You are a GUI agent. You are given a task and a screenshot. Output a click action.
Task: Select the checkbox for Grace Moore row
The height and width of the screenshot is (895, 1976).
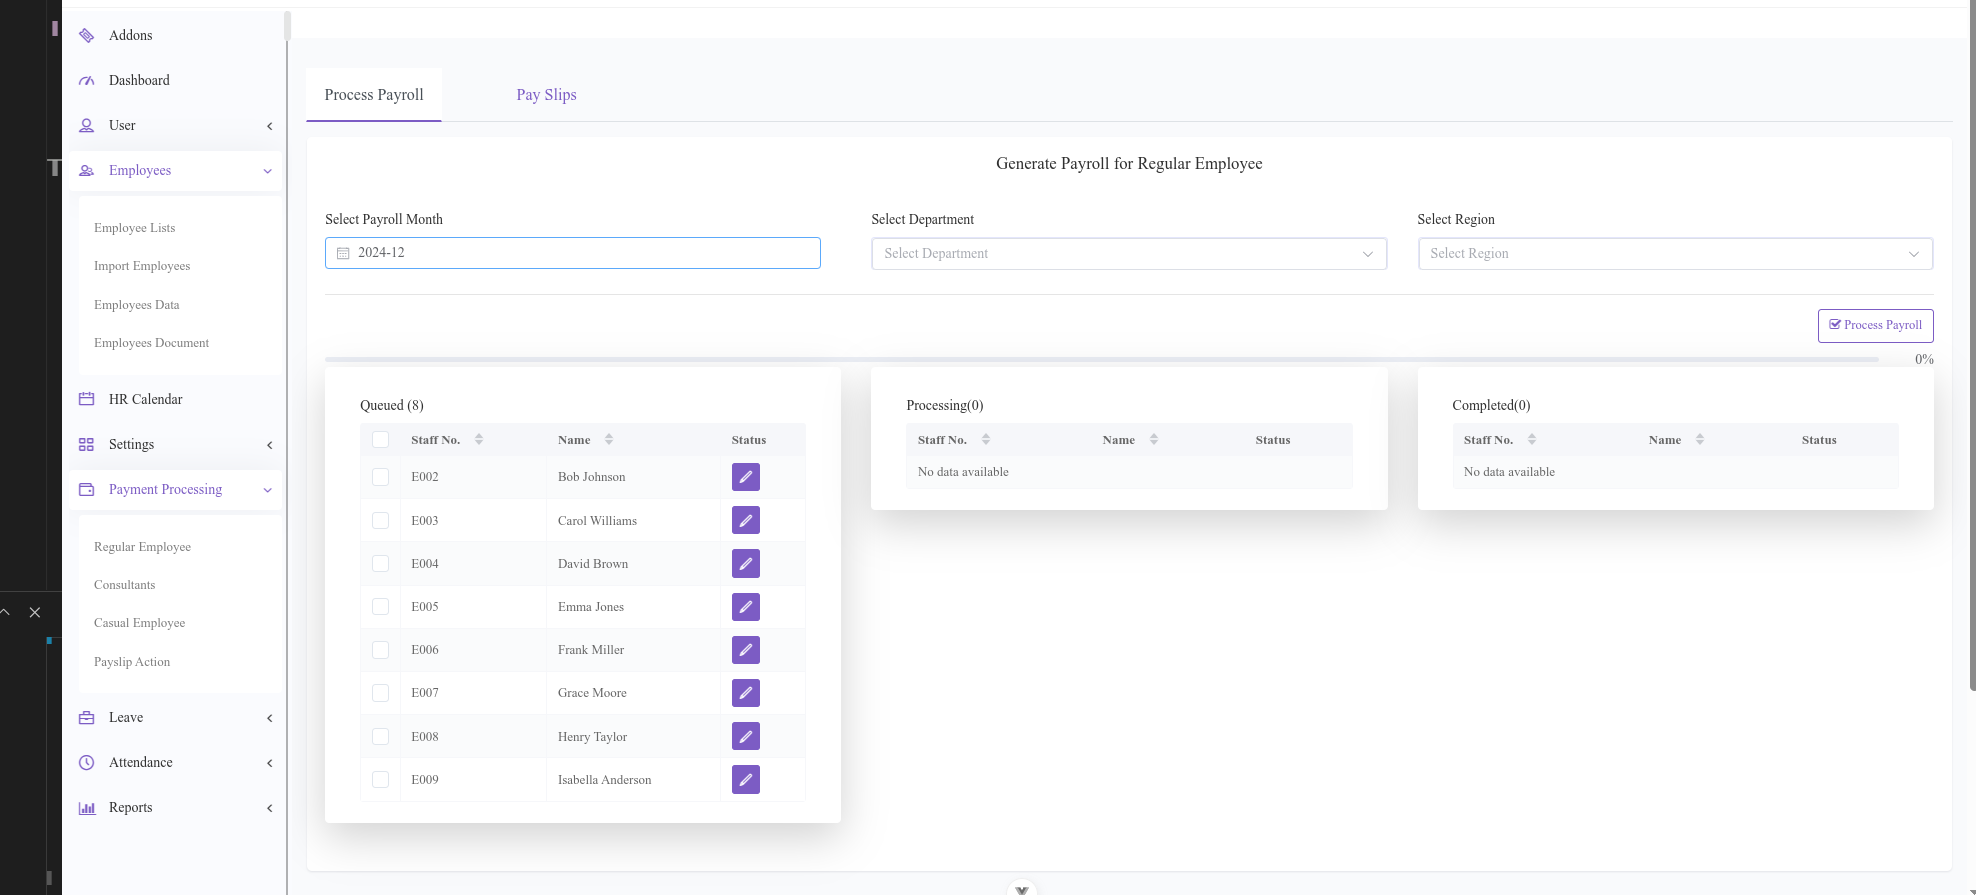(x=380, y=693)
